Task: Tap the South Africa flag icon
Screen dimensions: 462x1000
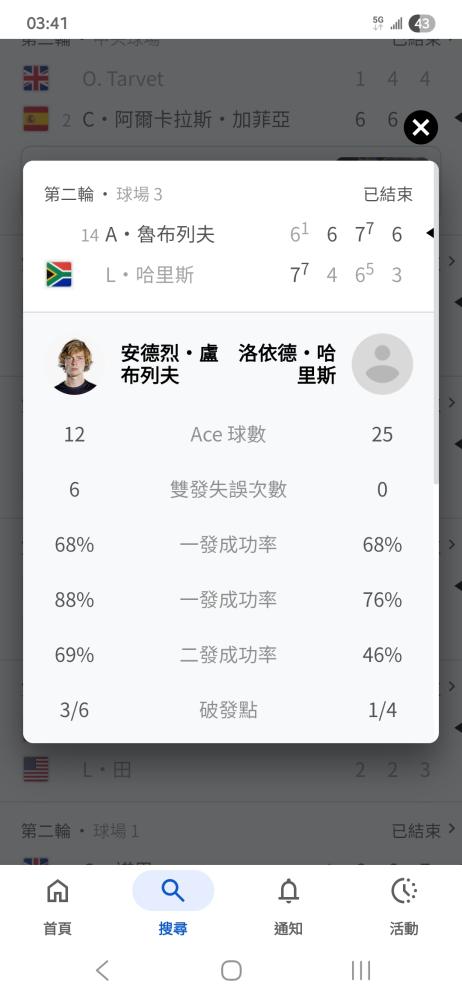Action: (x=59, y=275)
